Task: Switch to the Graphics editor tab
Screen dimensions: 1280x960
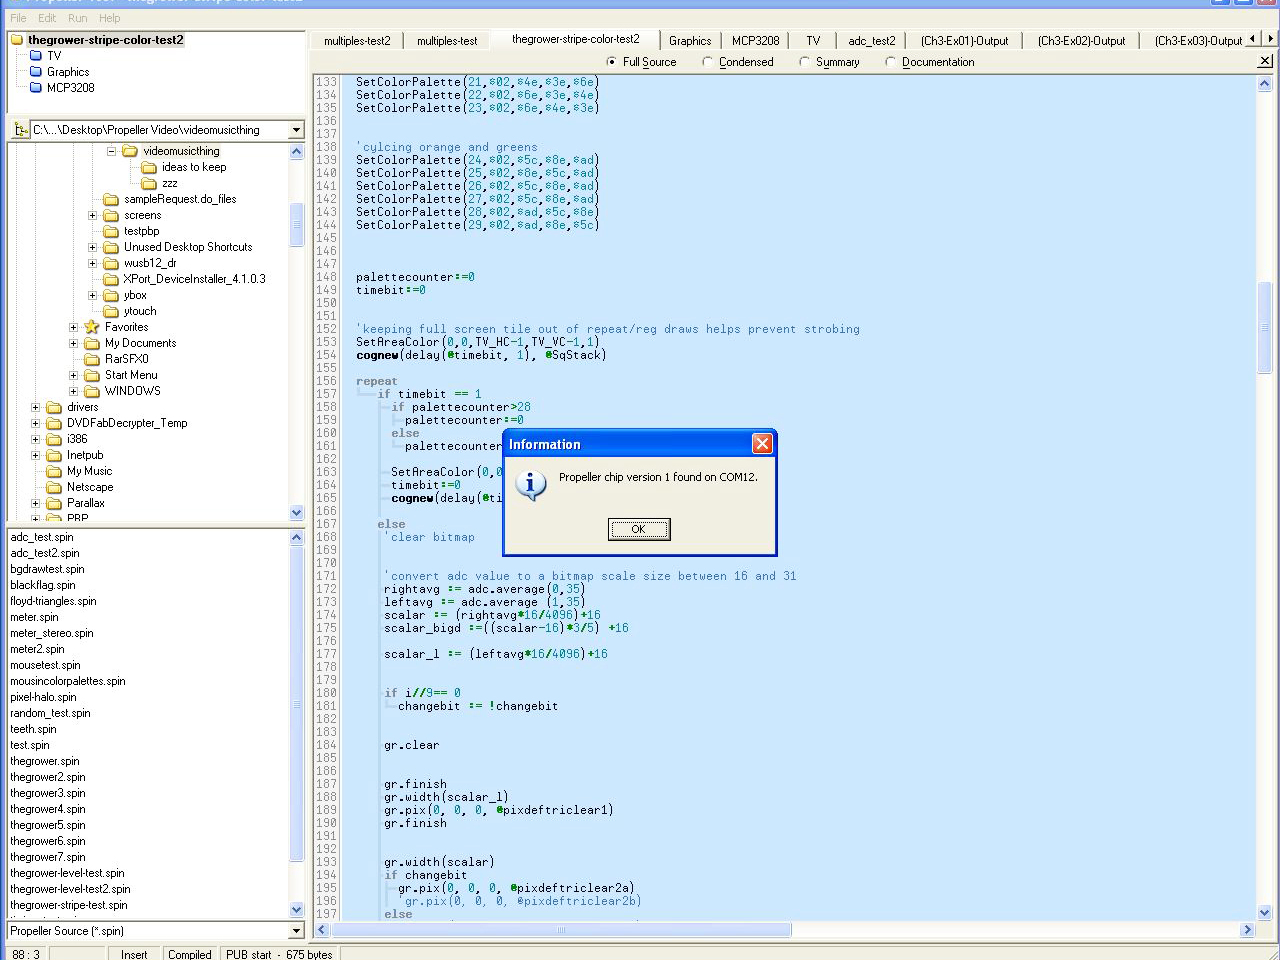Action: click(x=690, y=41)
